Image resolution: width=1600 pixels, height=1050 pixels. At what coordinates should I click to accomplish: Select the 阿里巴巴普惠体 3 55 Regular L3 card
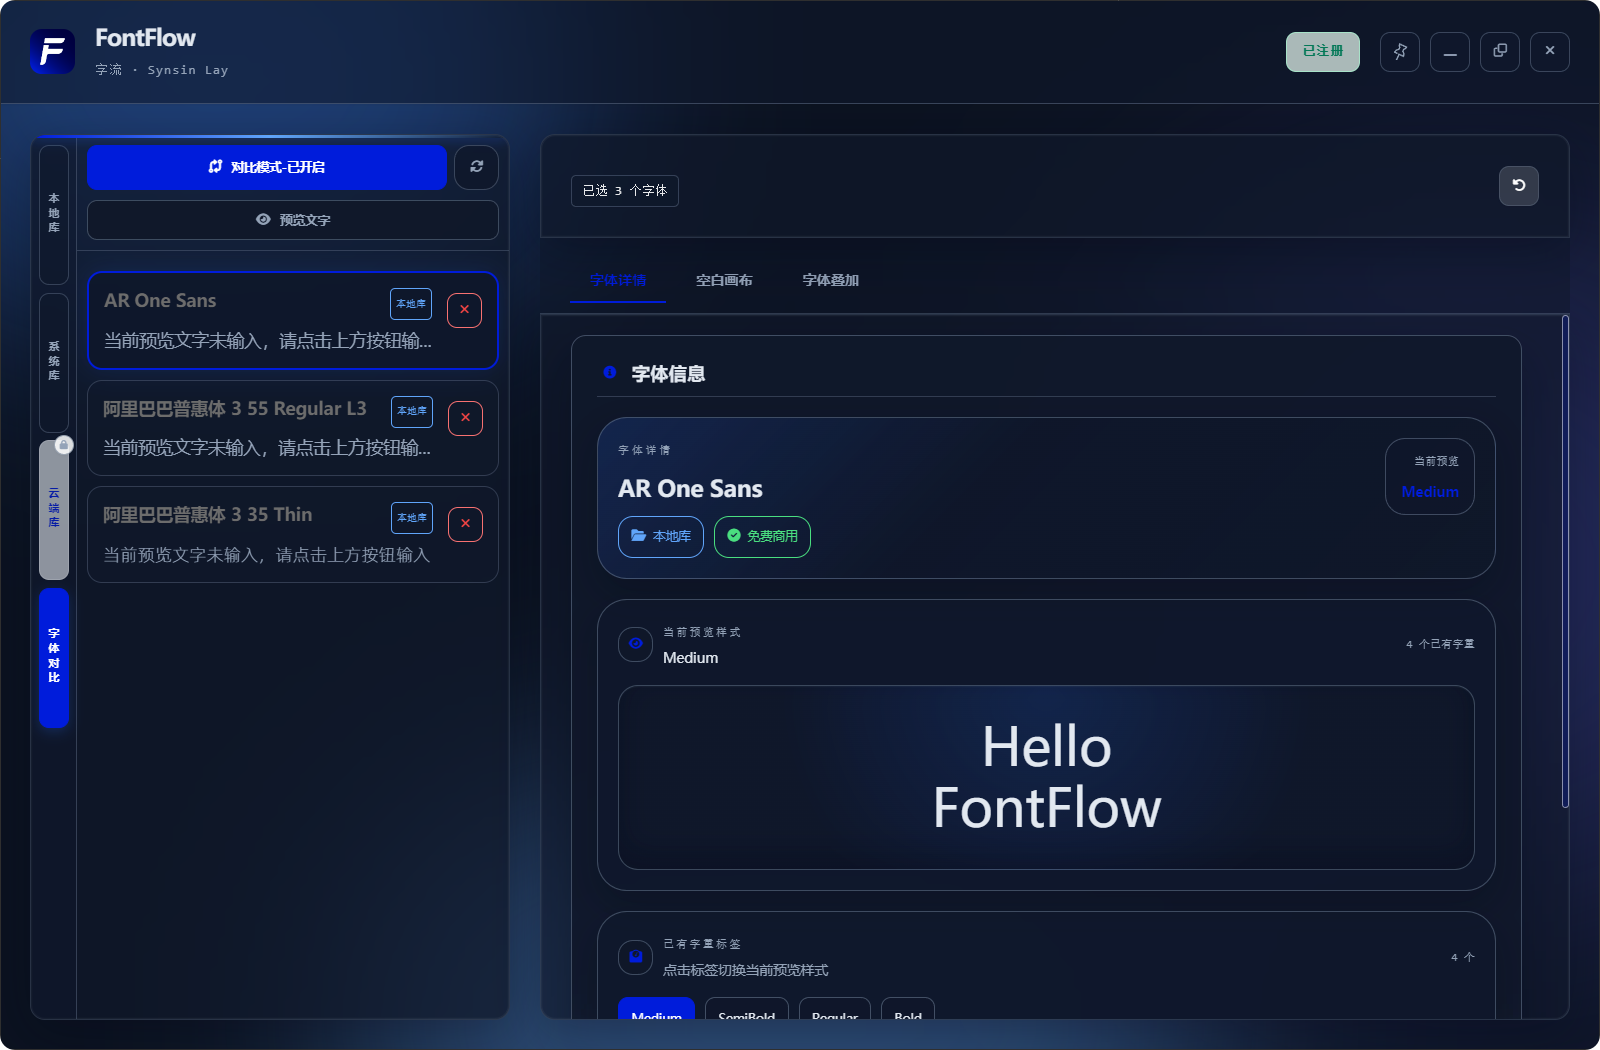click(293, 428)
